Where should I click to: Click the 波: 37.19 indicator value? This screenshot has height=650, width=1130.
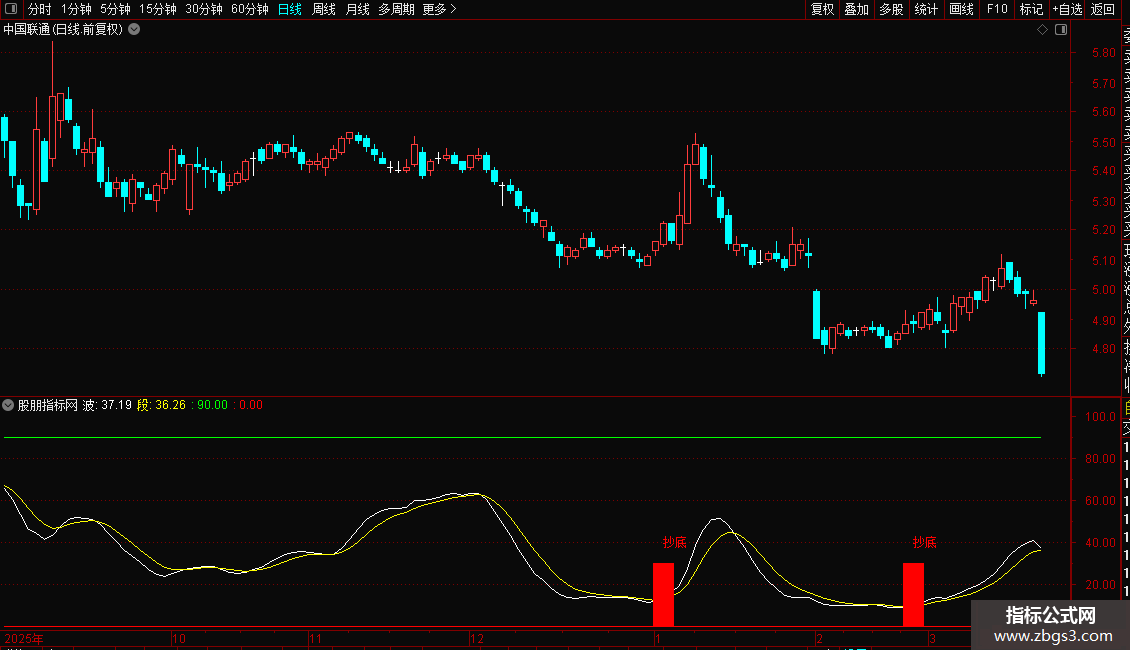(107, 405)
